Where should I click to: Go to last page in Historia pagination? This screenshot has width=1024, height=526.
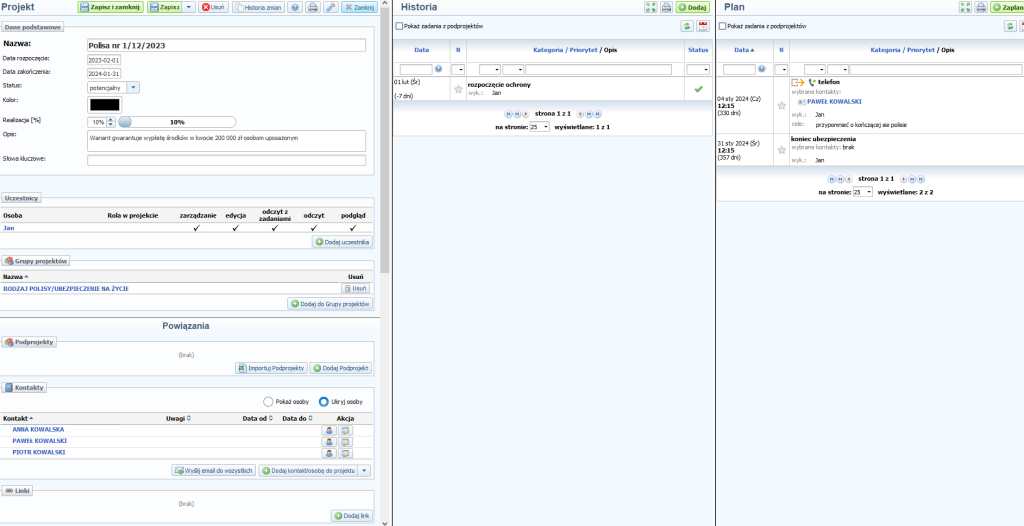point(598,114)
